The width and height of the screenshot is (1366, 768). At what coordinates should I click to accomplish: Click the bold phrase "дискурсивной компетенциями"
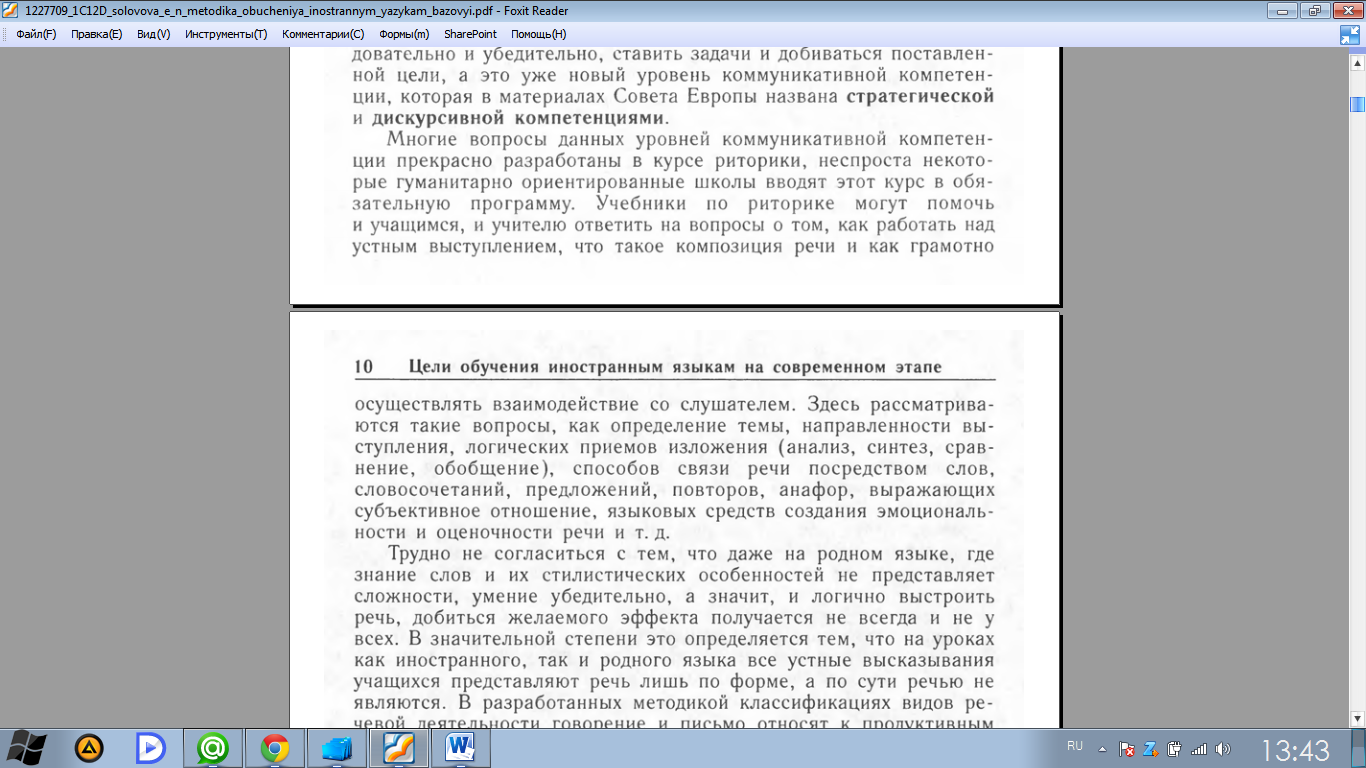click(518, 118)
